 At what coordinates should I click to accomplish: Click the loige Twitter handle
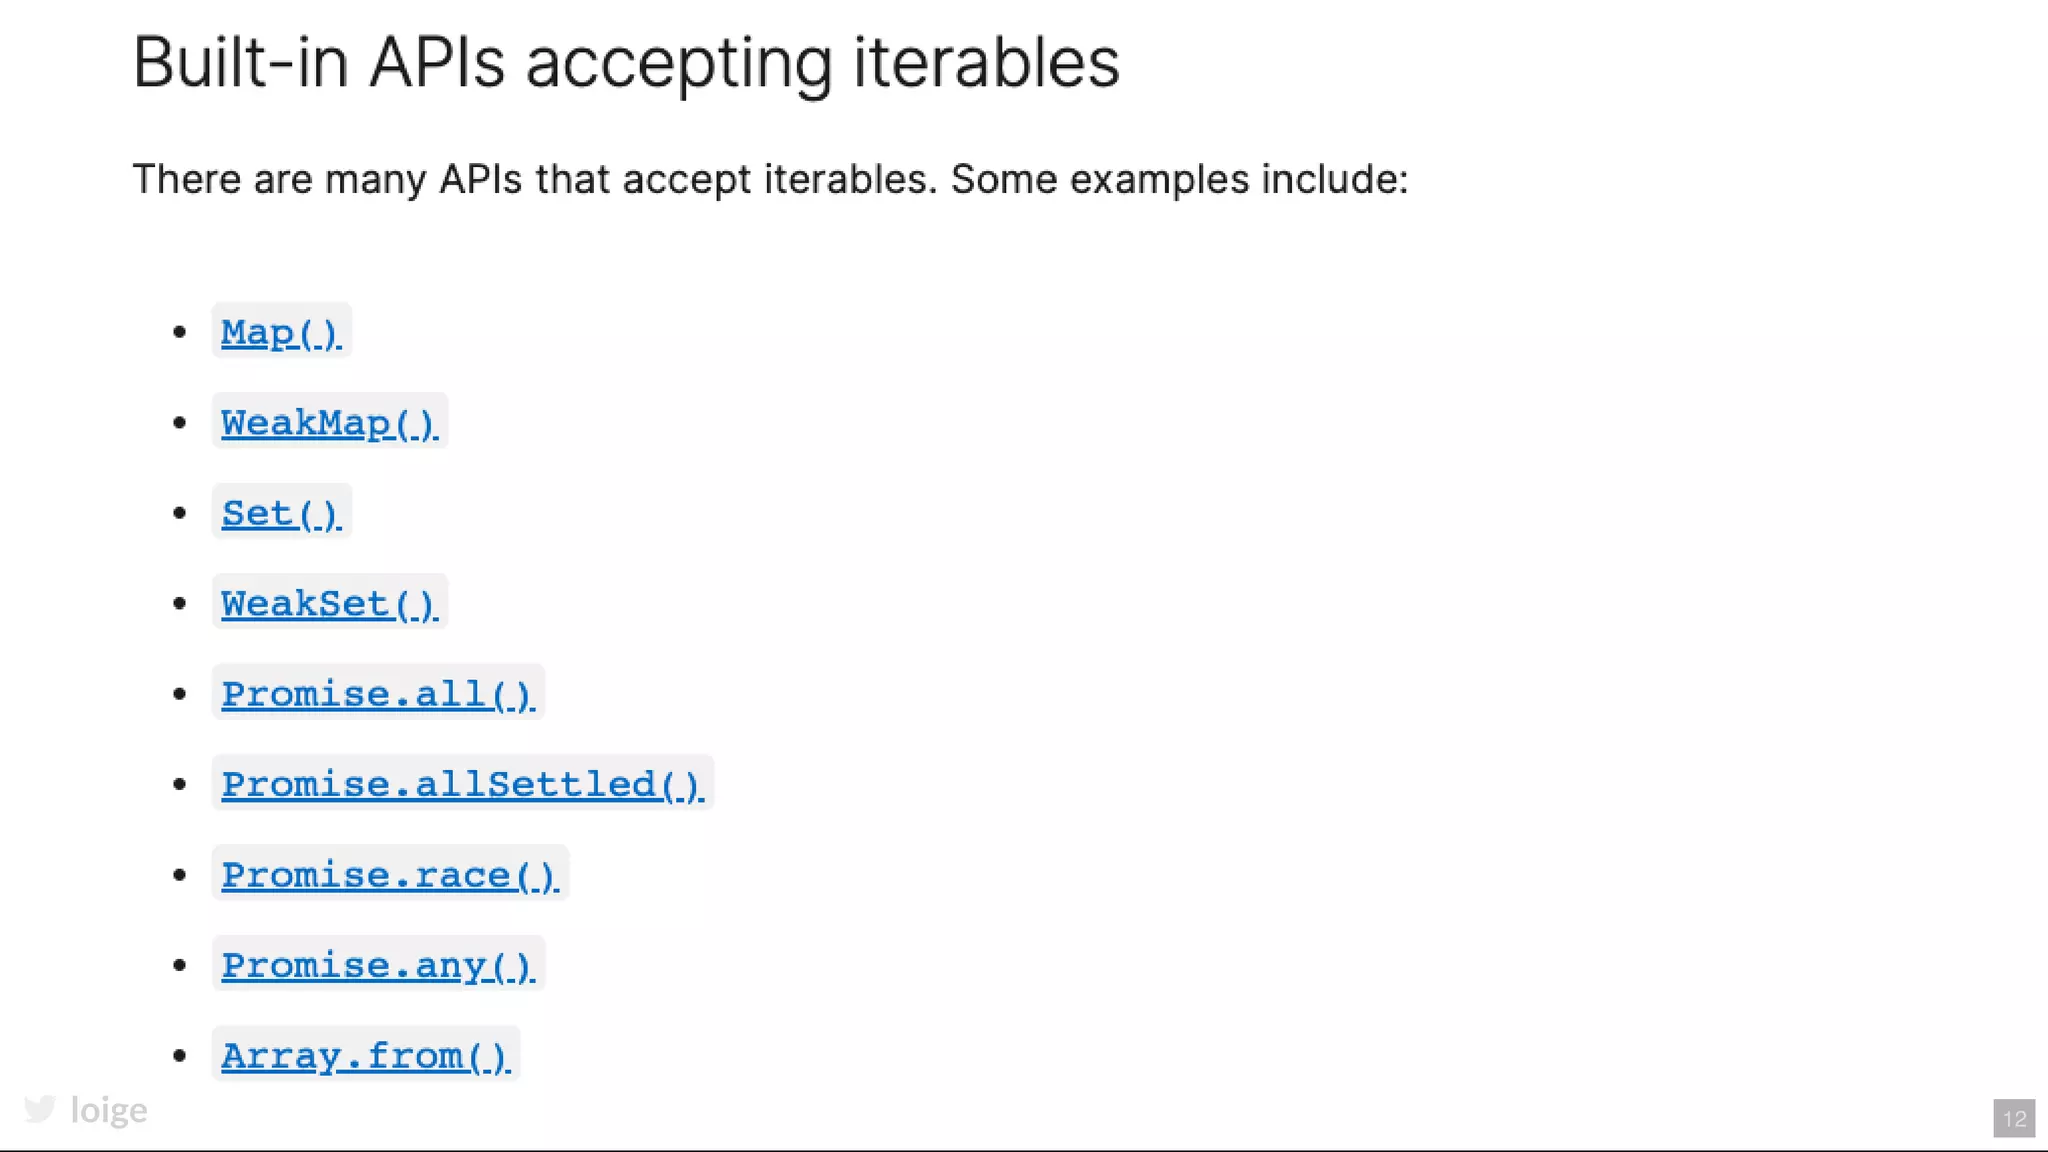click(109, 1110)
